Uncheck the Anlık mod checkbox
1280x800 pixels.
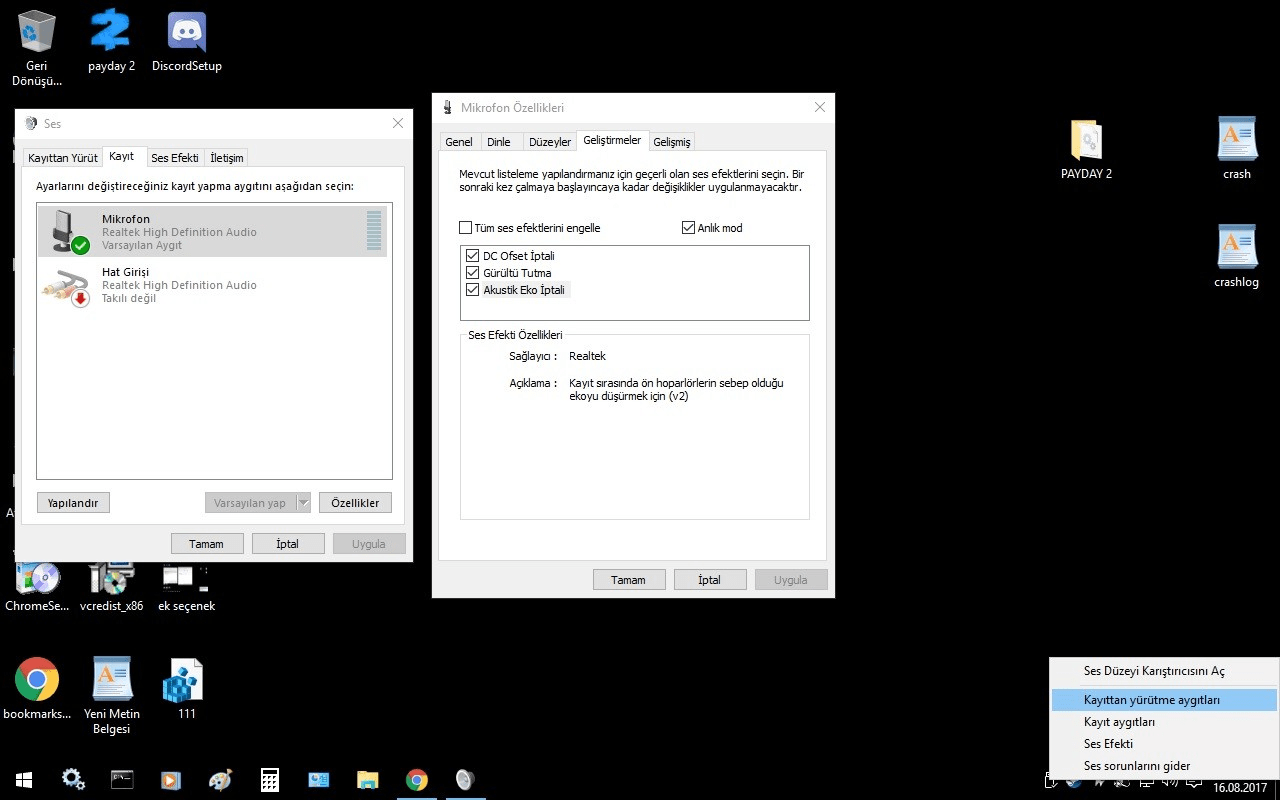tap(688, 228)
